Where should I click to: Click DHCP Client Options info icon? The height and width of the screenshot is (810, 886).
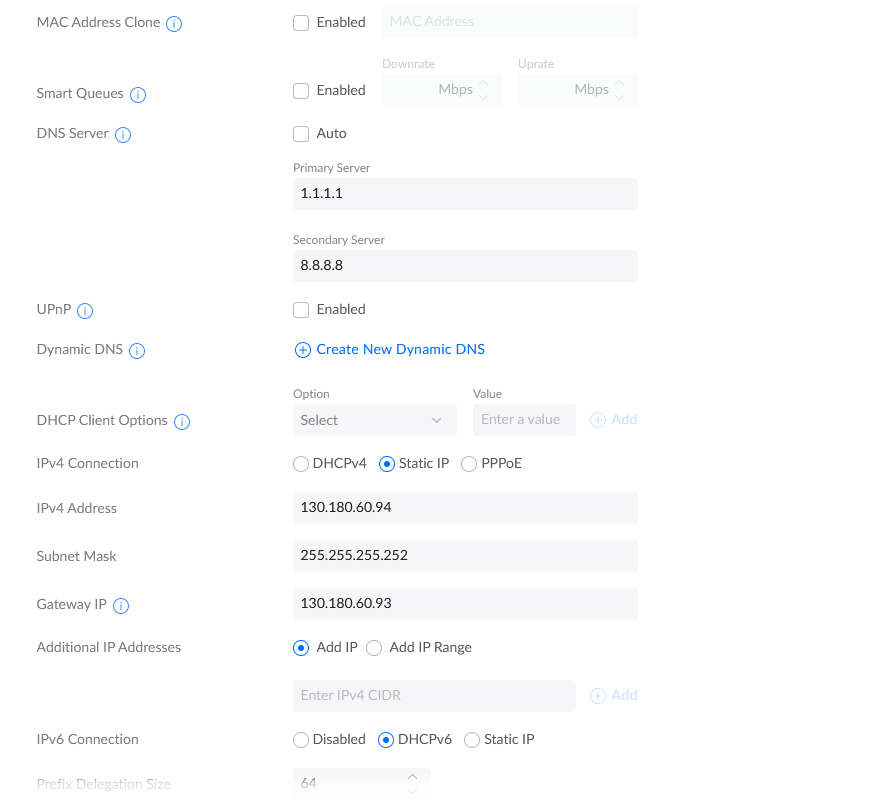click(182, 422)
